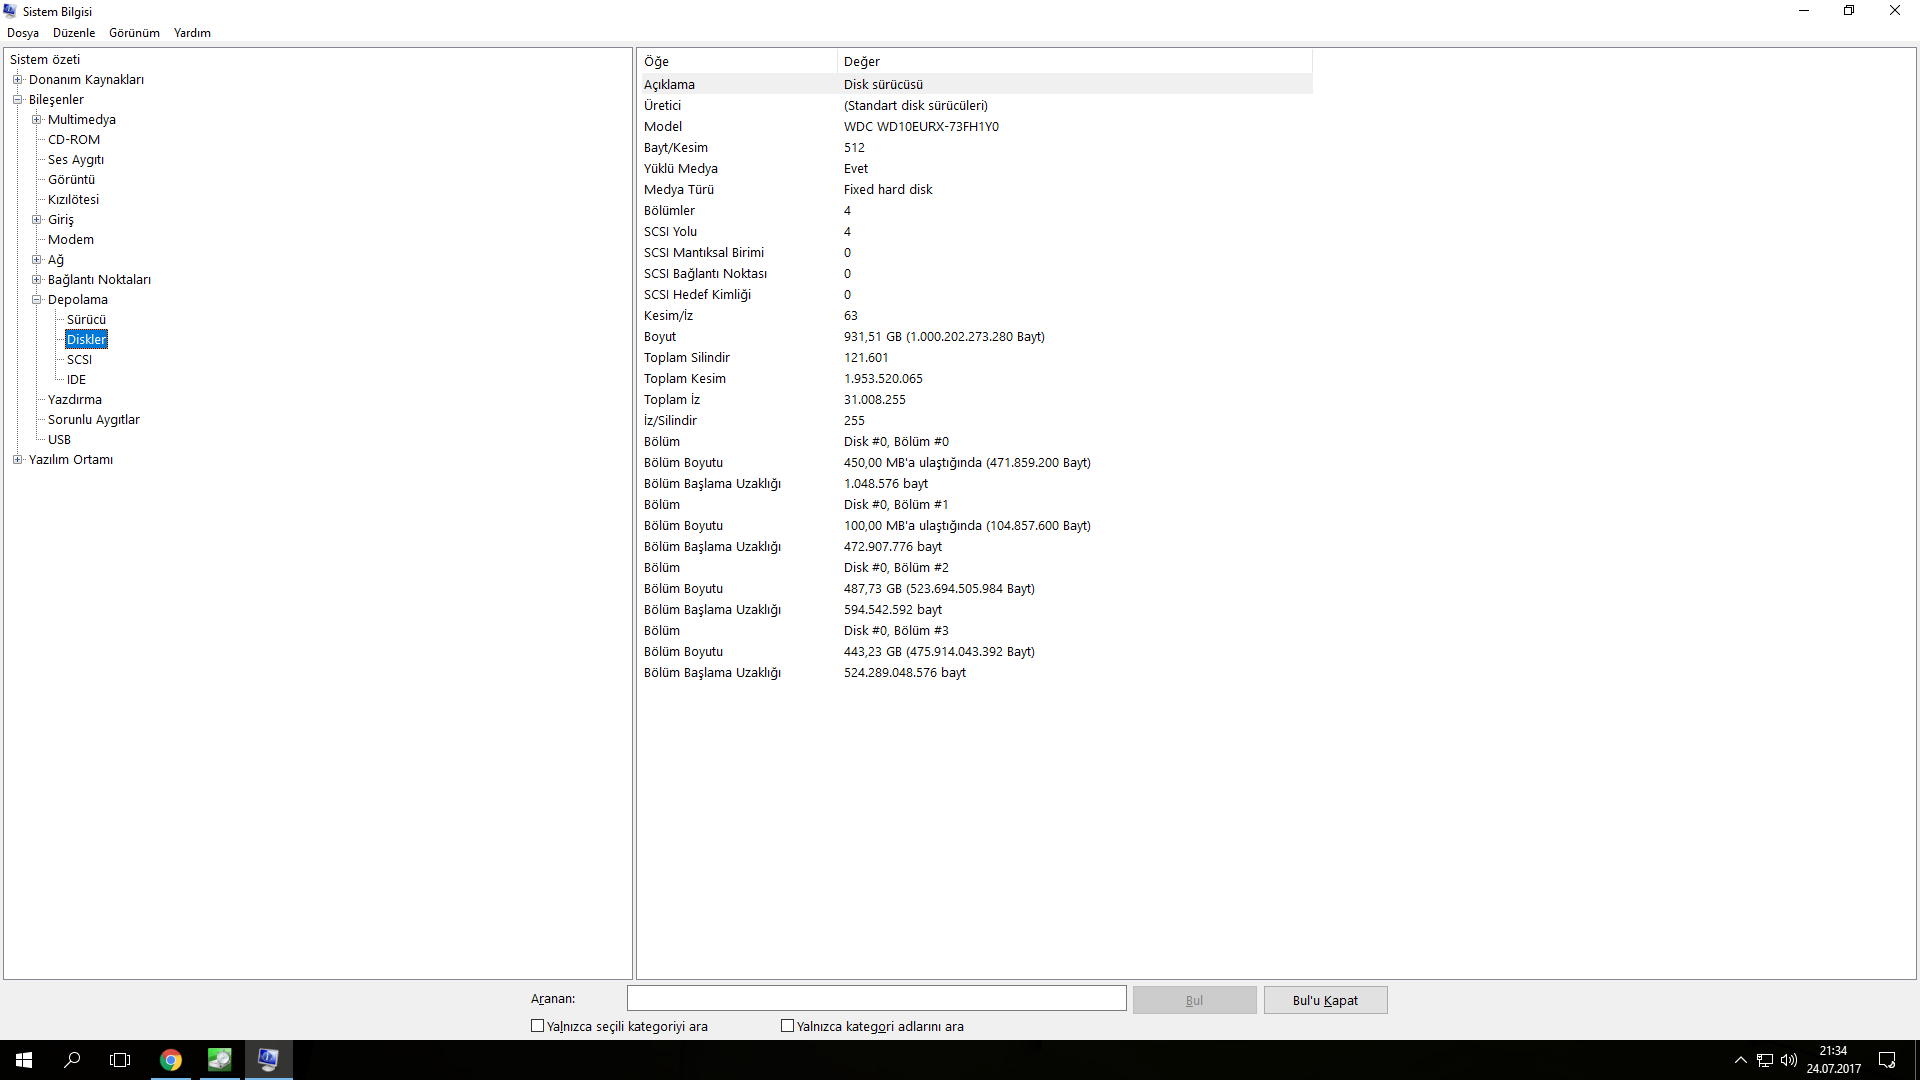Image resolution: width=1920 pixels, height=1080 pixels.
Task: Expand the Multimedya node
Action: (36, 120)
